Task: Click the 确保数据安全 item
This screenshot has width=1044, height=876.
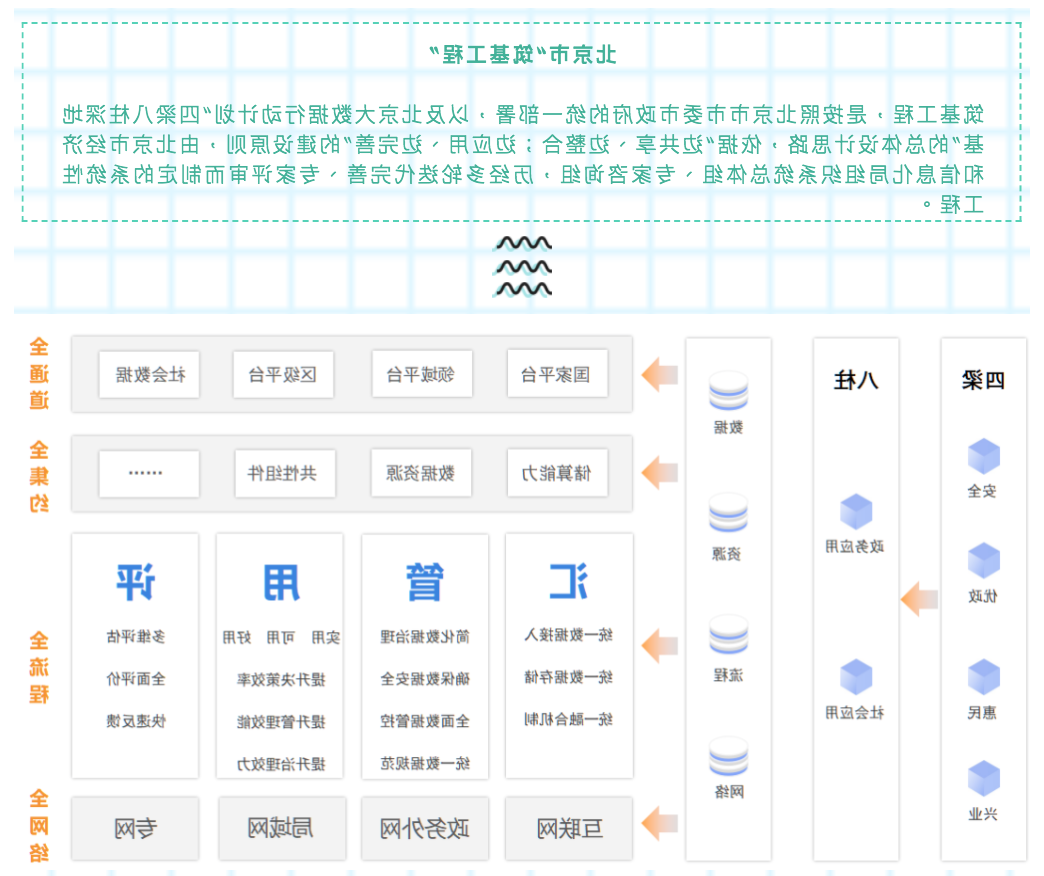Action: [425, 679]
